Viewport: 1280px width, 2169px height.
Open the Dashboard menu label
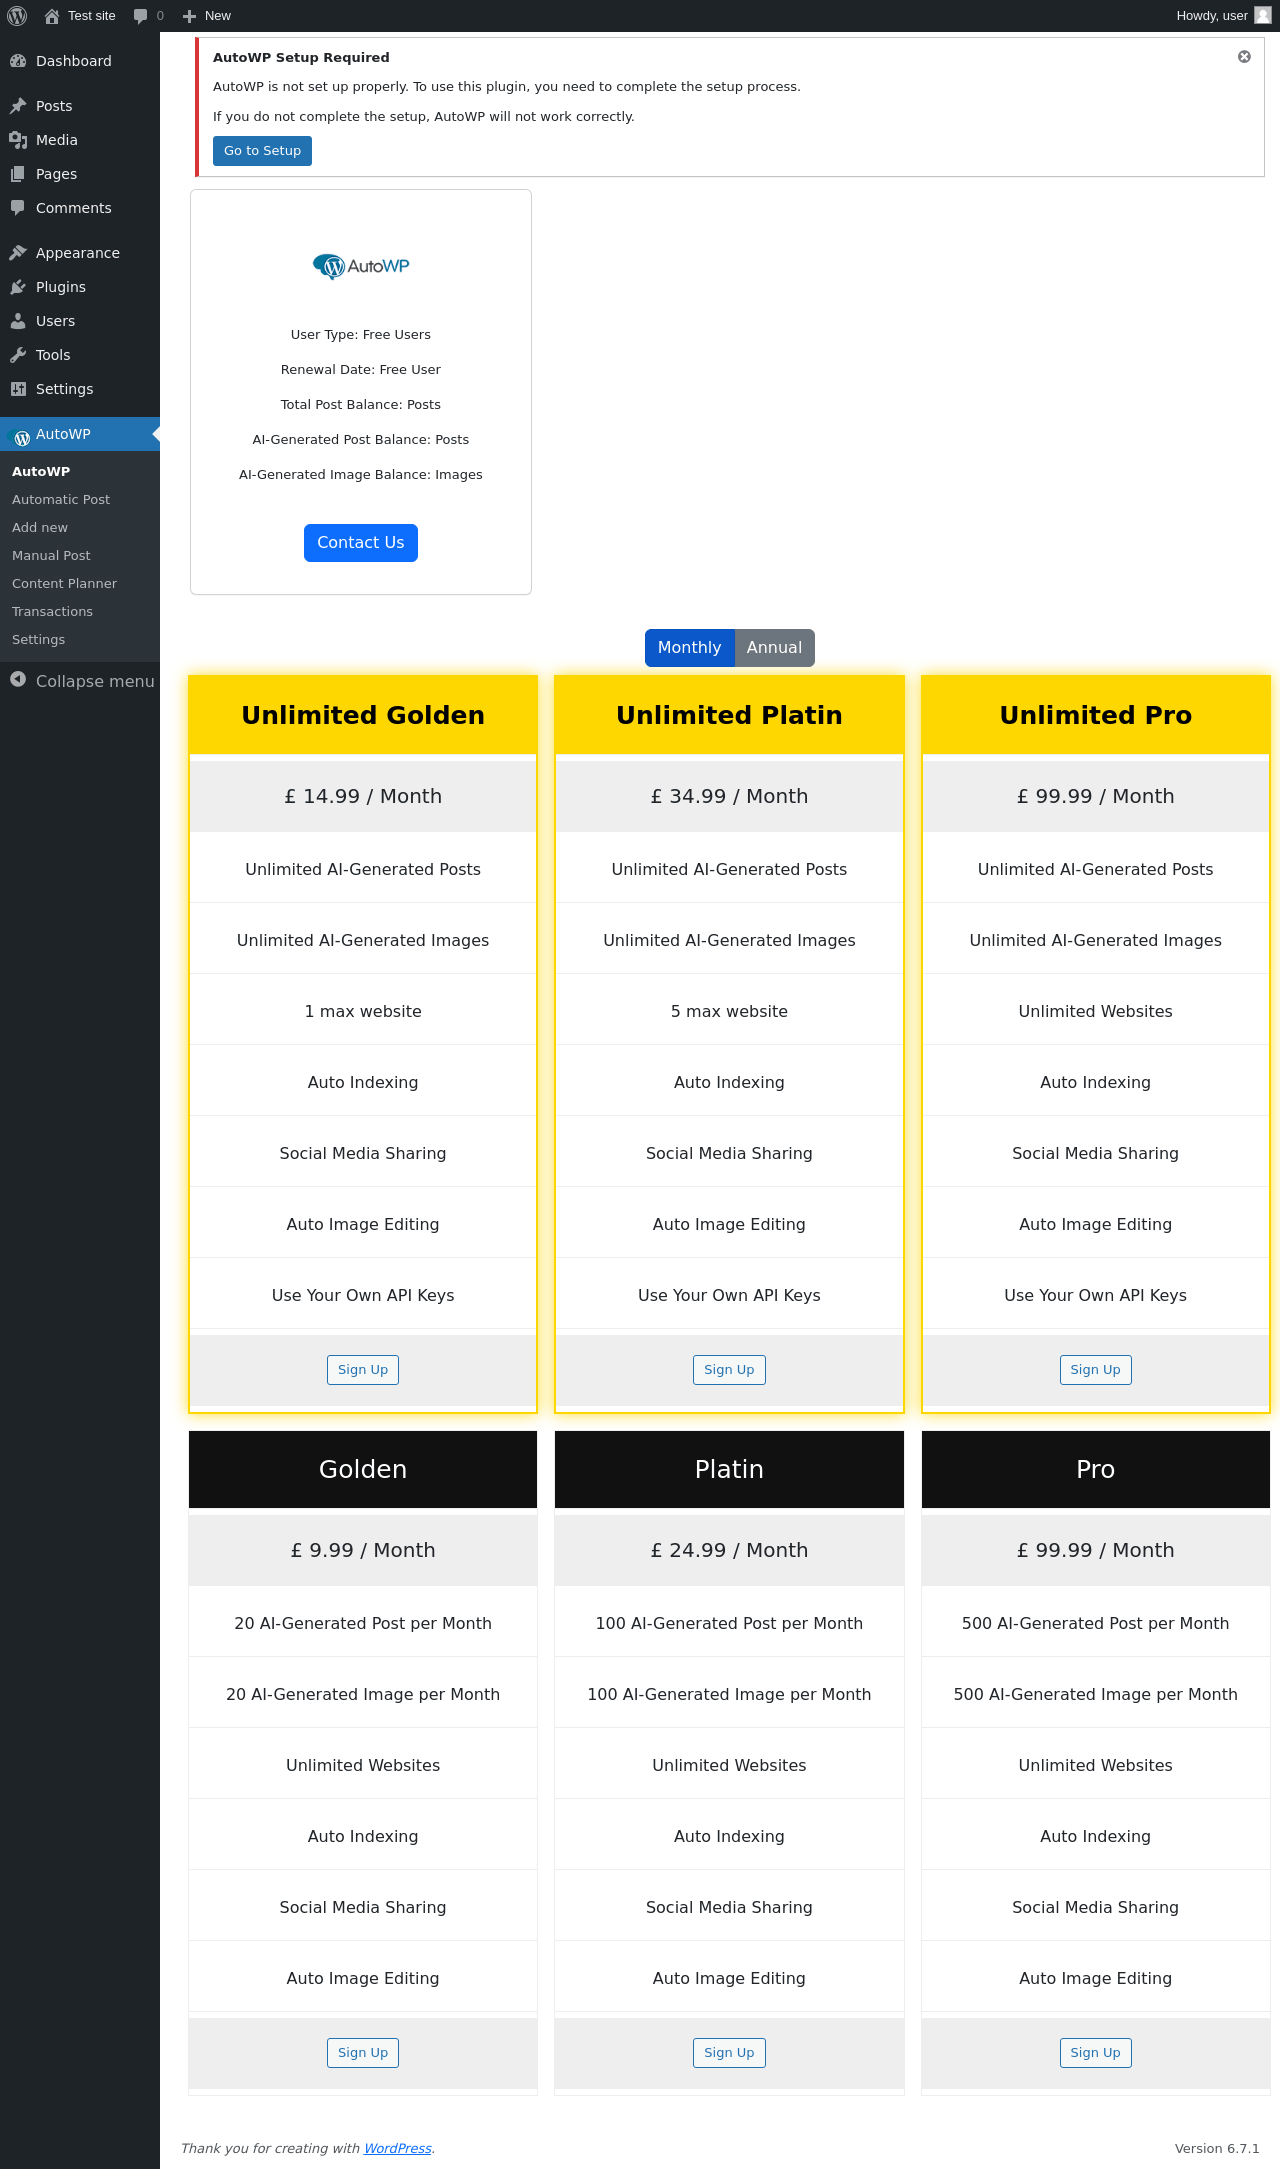[74, 61]
